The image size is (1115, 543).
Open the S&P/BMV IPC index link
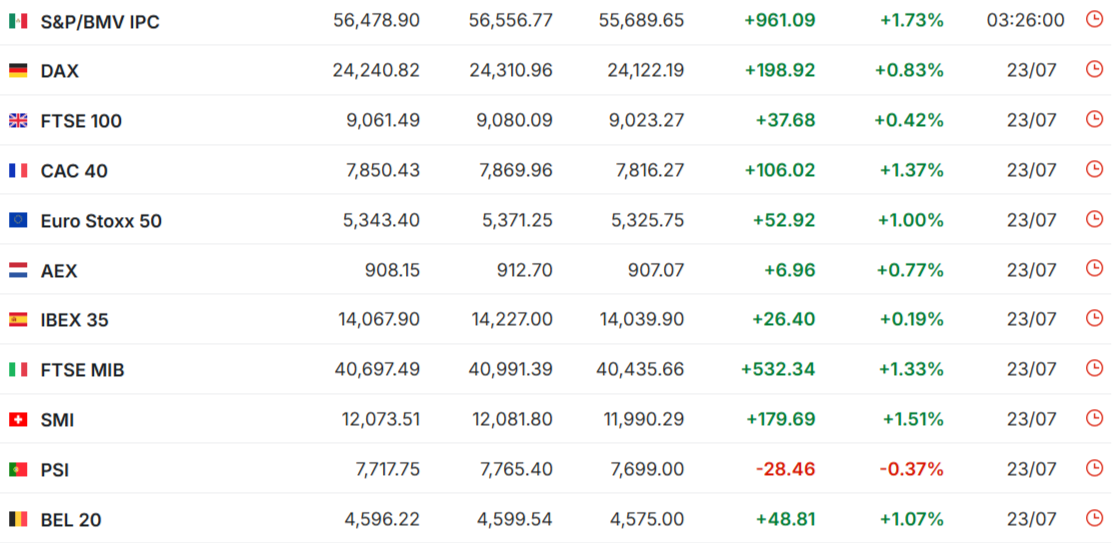[100, 22]
